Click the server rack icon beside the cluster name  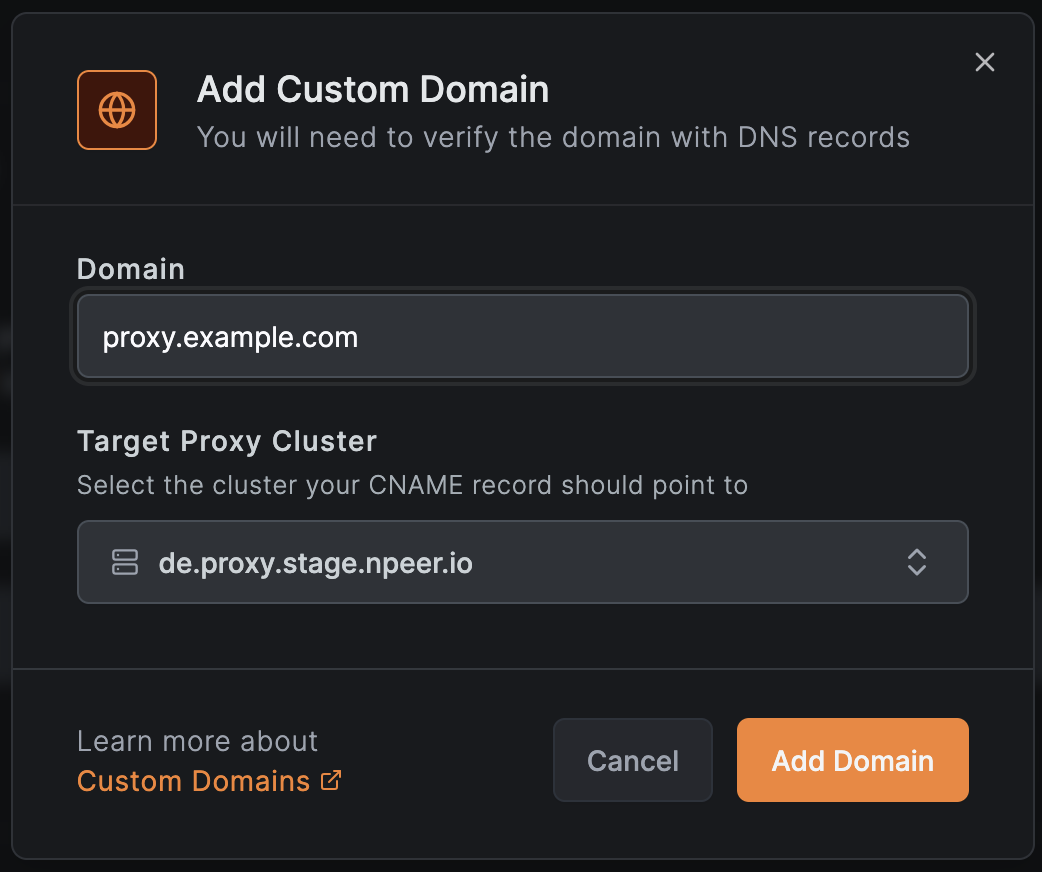click(124, 562)
